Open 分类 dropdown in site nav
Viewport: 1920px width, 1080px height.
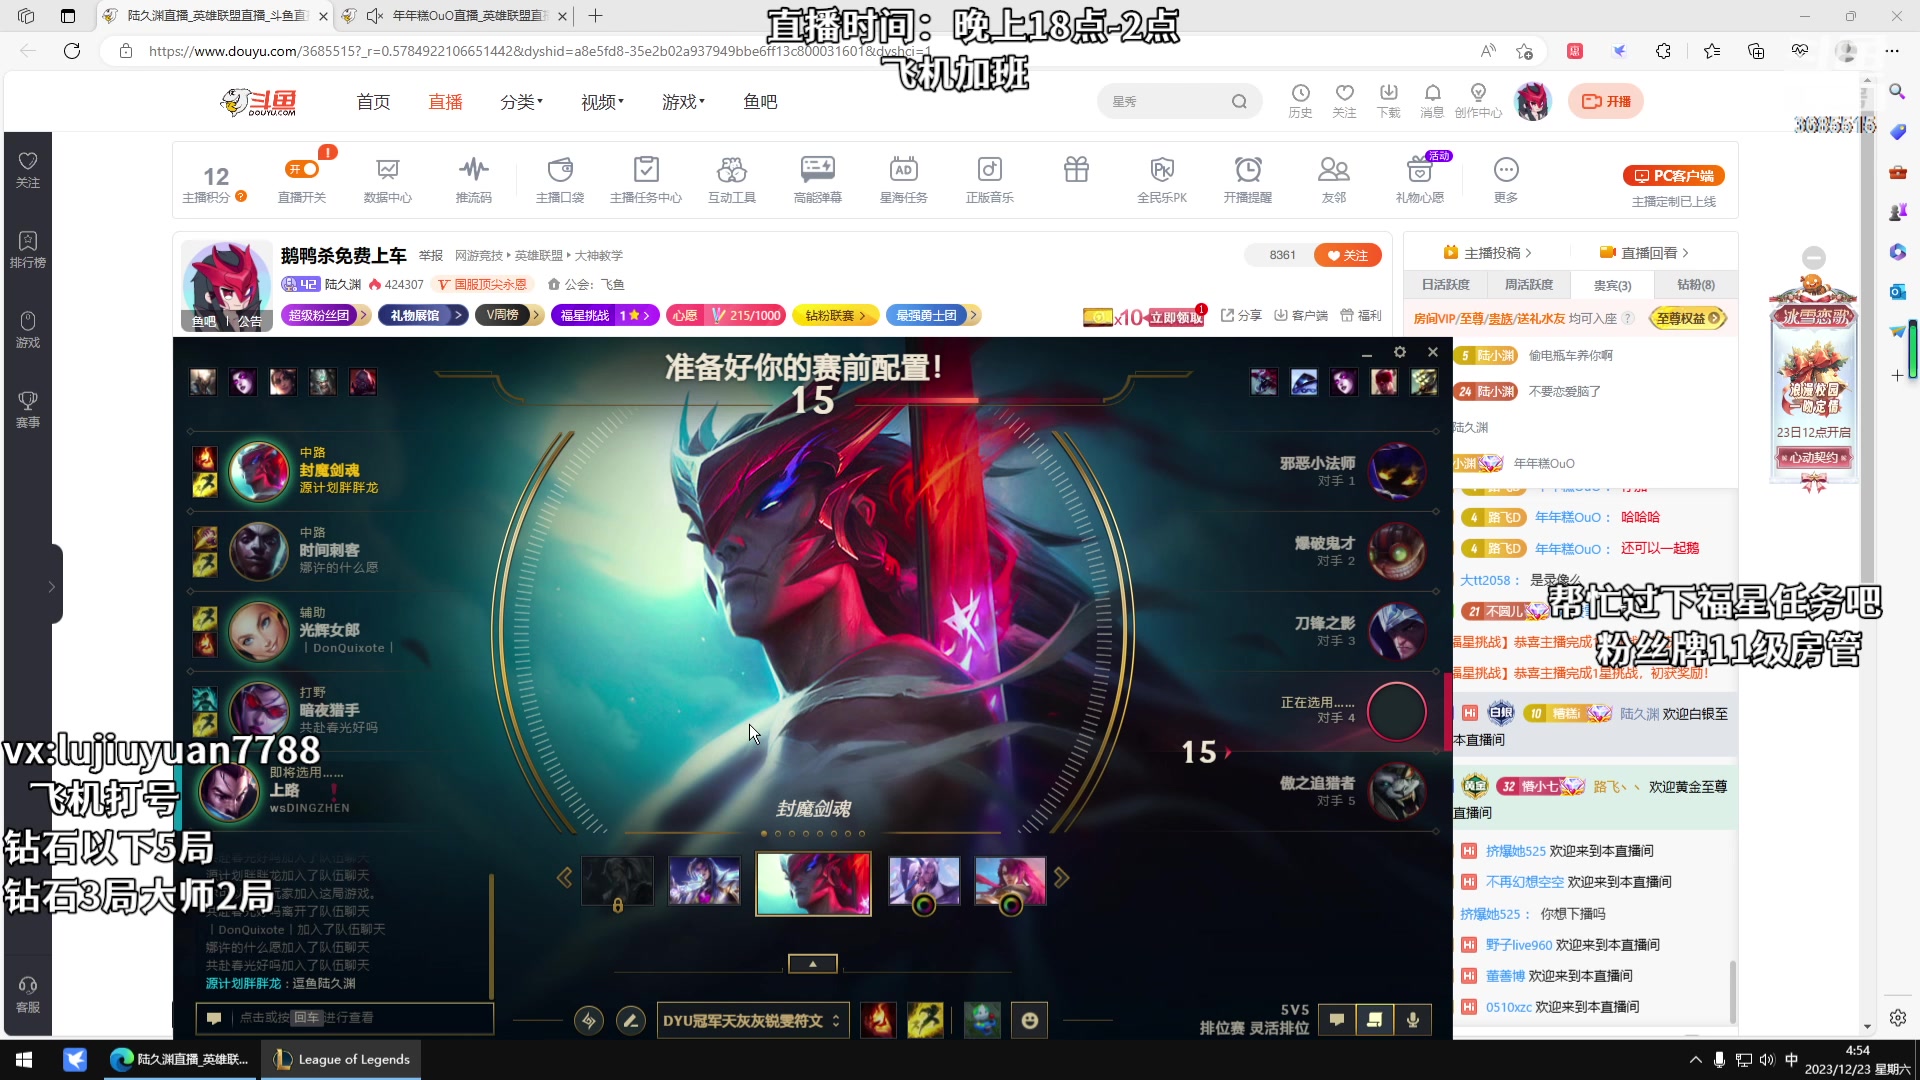pos(521,102)
